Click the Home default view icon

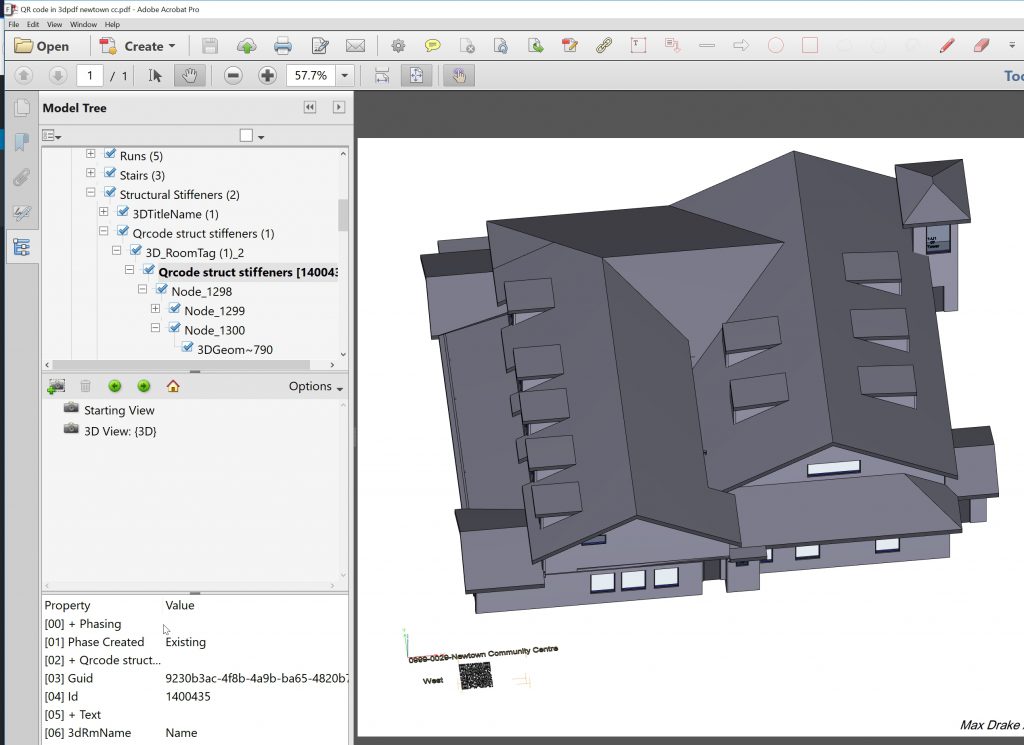pos(173,386)
